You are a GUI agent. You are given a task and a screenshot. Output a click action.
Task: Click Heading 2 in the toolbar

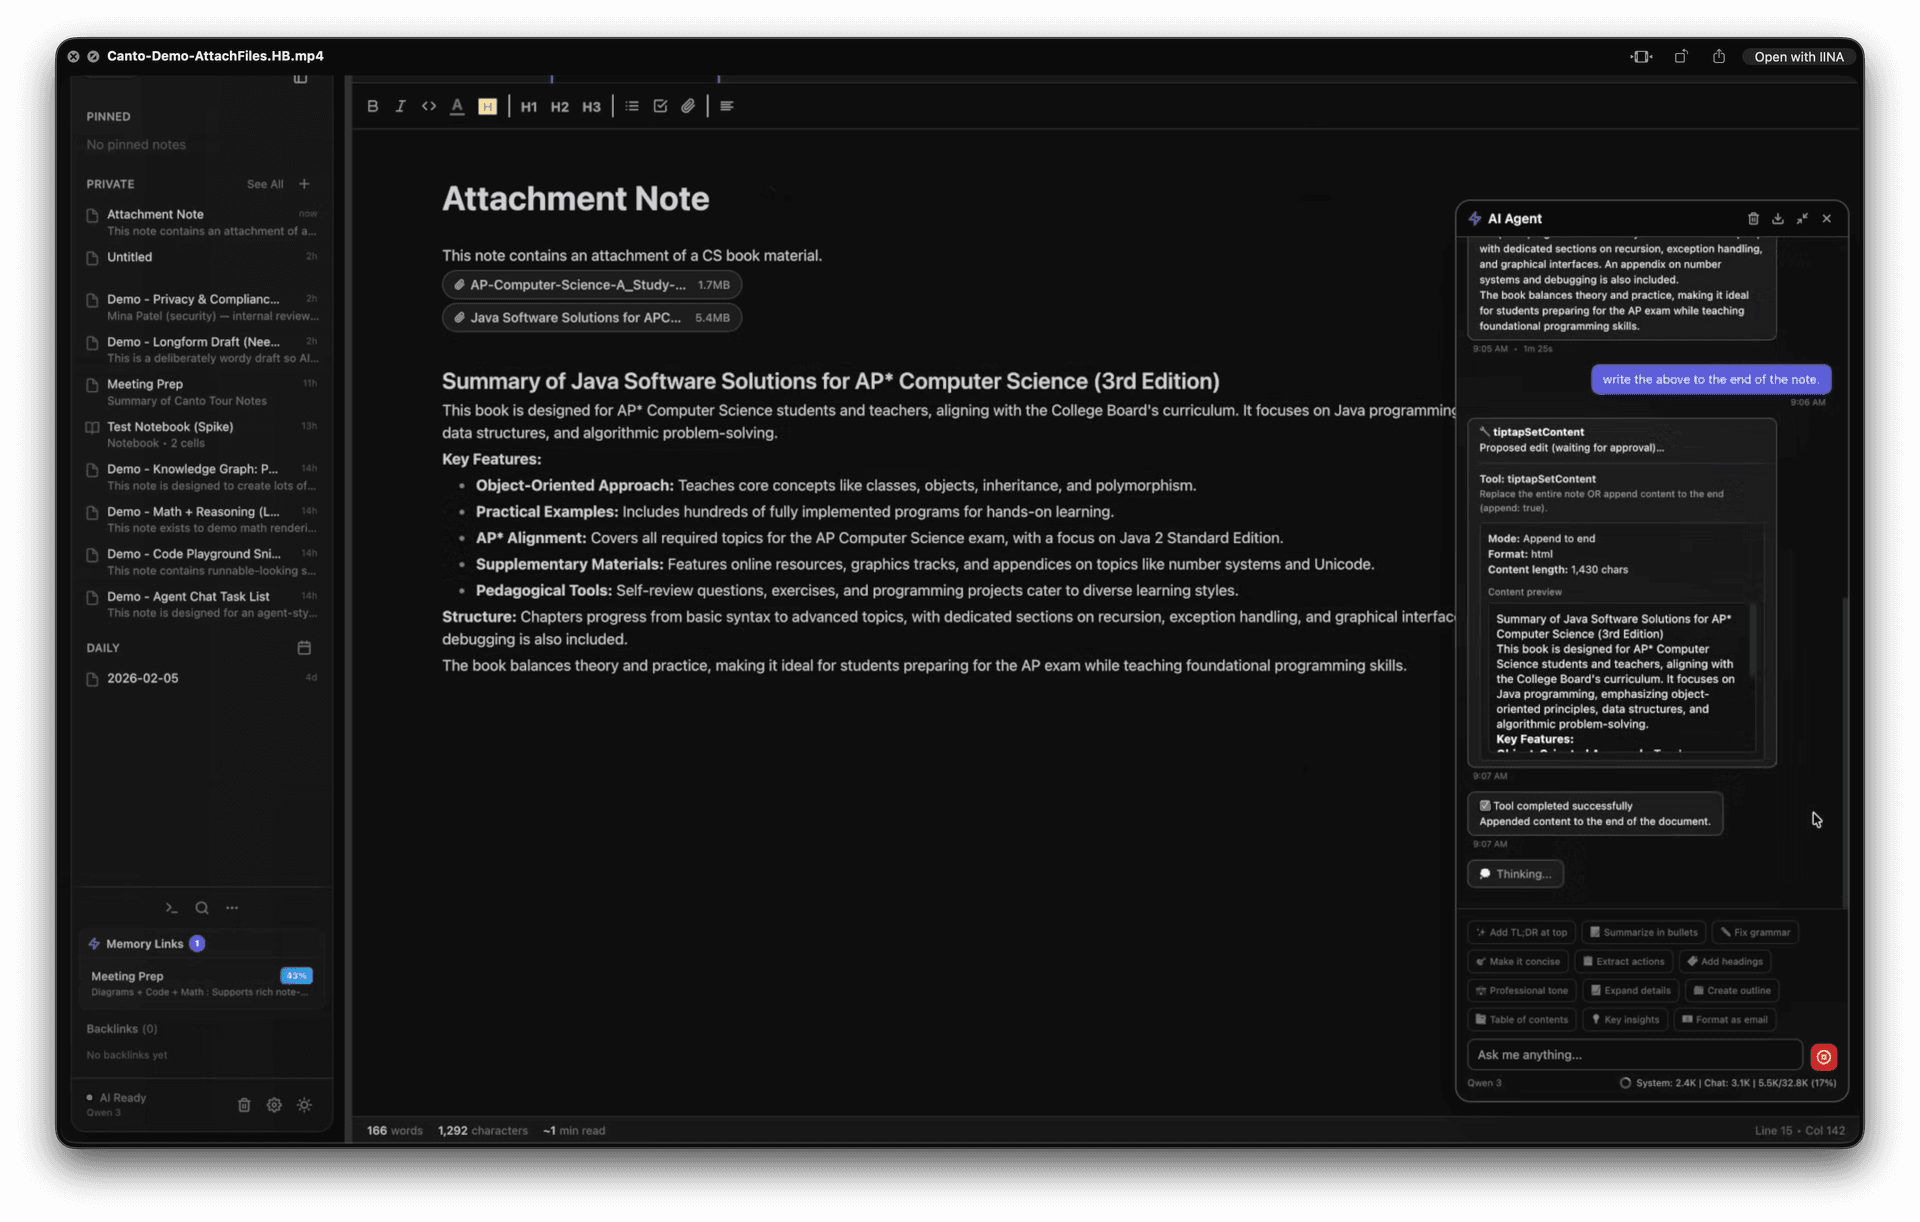560,106
